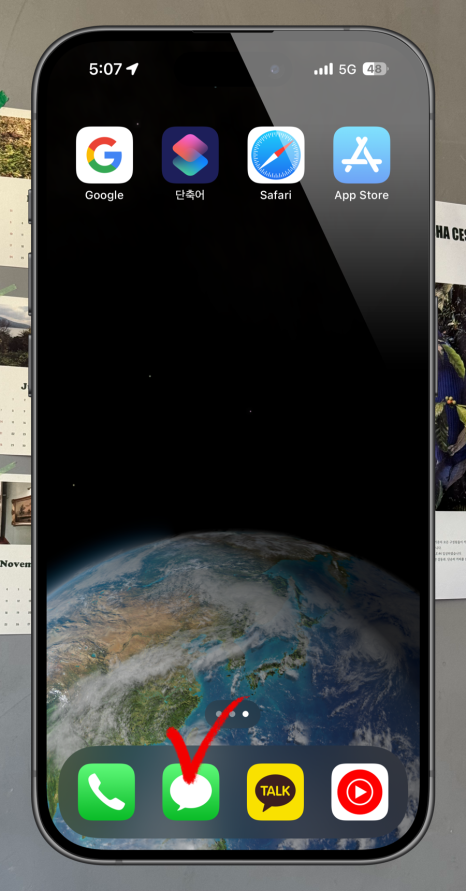Tap the home screen page dots
This screenshot has height=891, width=466.
tap(232, 714)
